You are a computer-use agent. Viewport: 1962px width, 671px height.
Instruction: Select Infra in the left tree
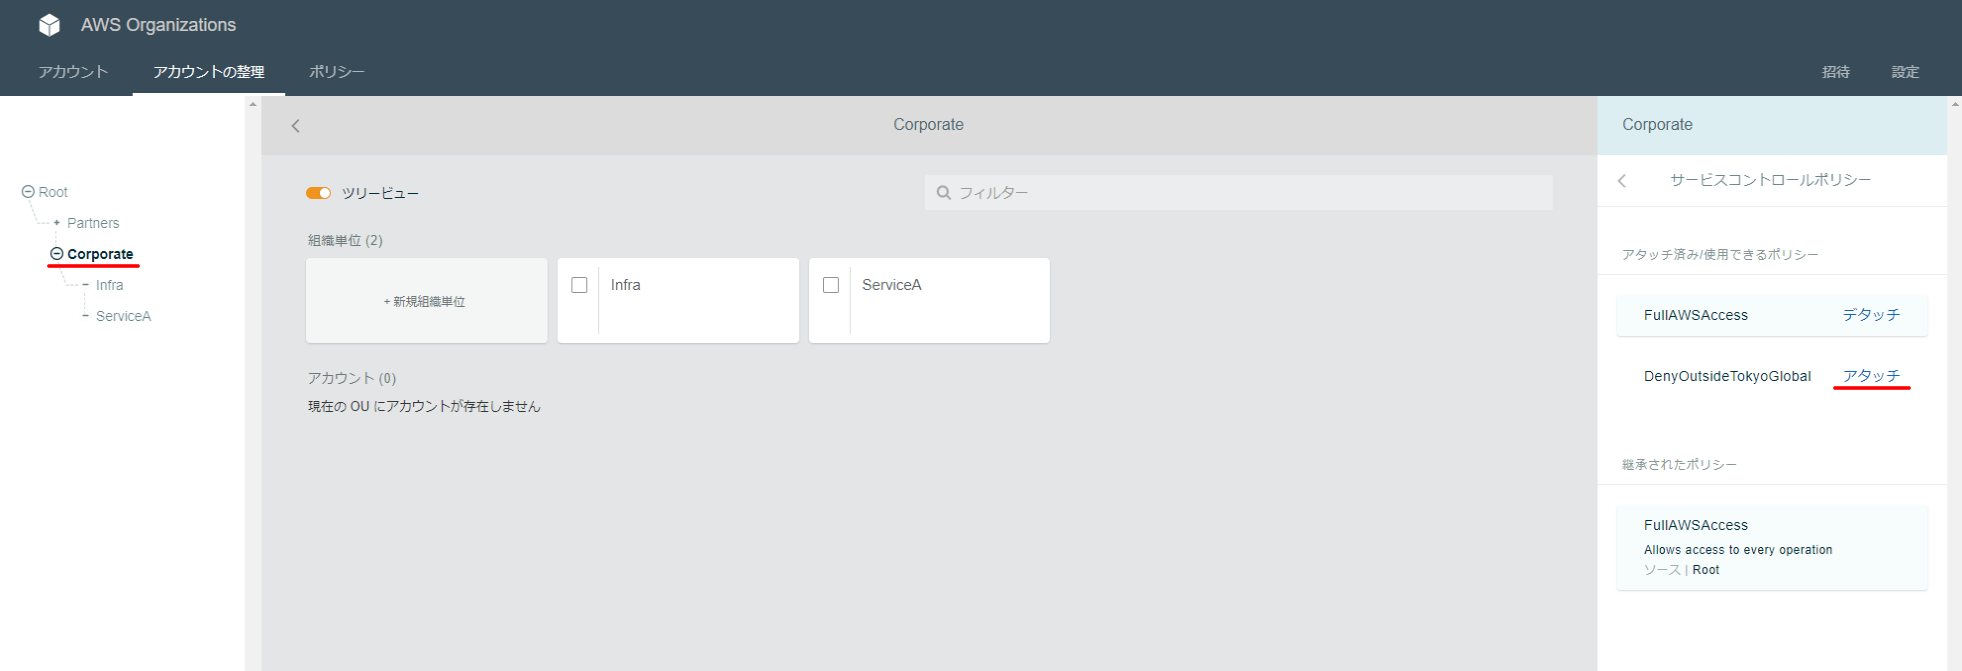[x=110, y=285]
